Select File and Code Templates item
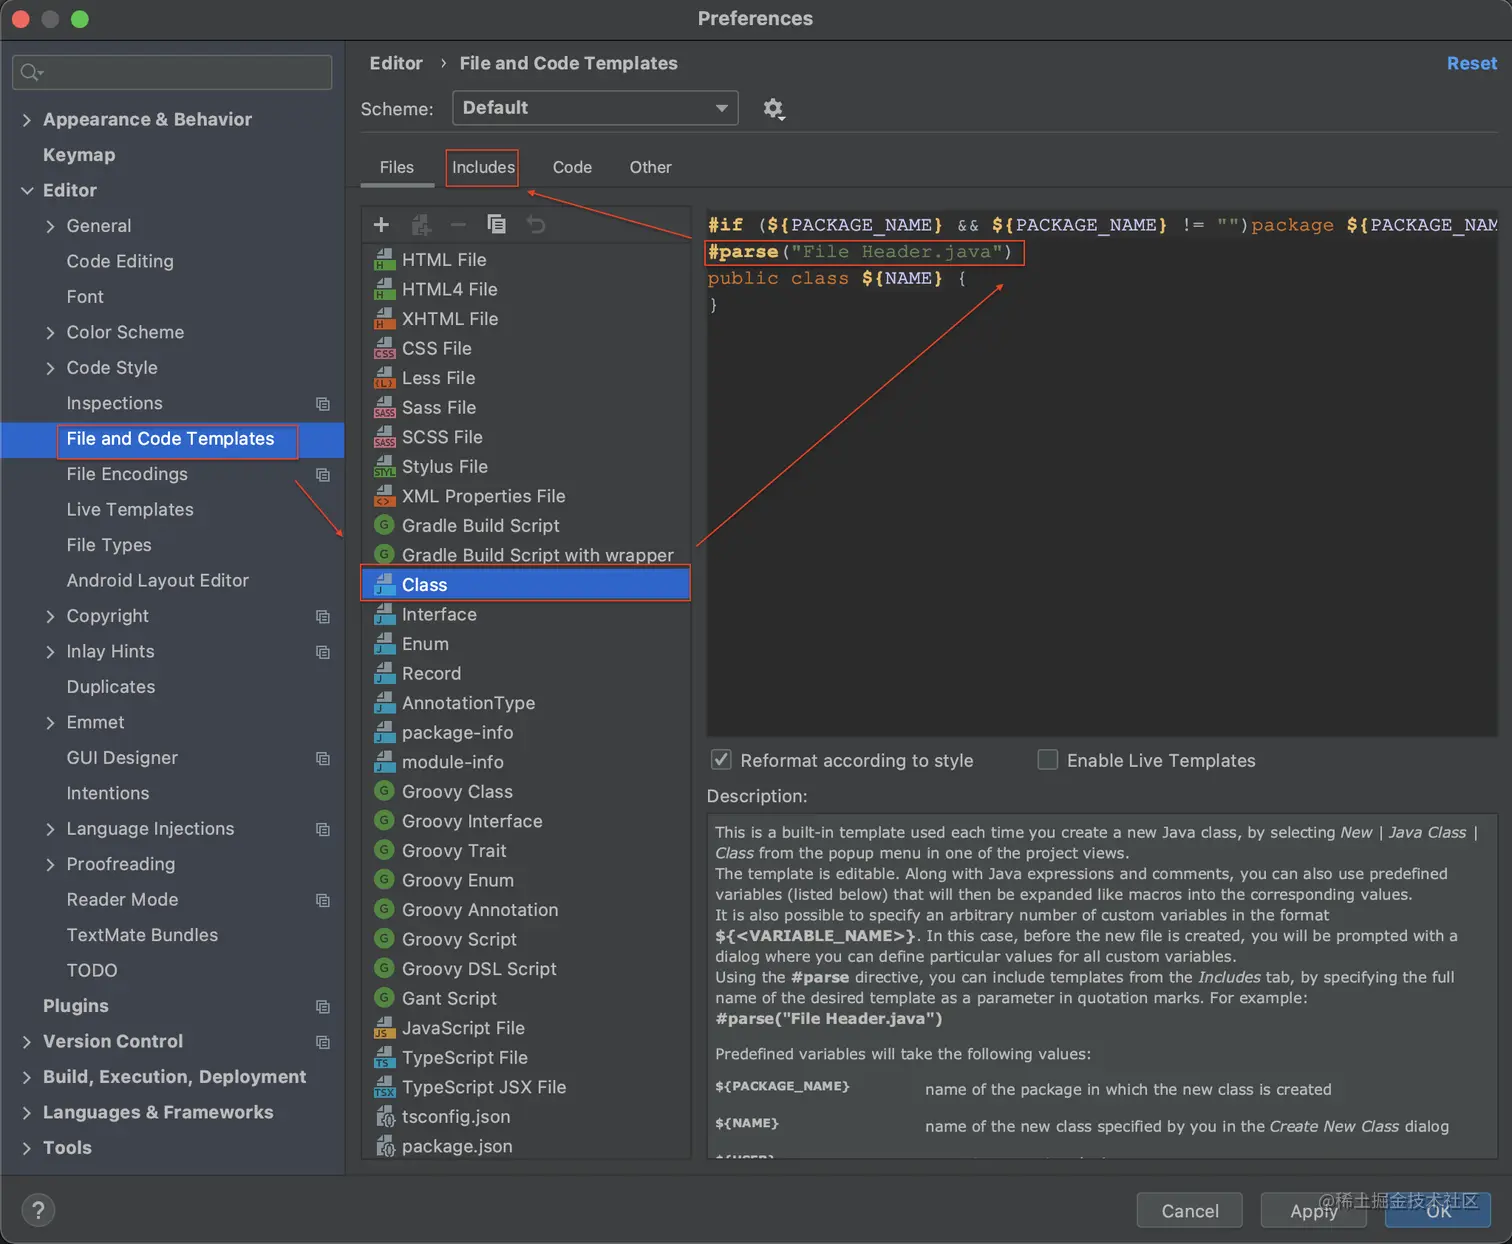The width and height of the screenshot is (1512, 1244). tap(170, 439)
